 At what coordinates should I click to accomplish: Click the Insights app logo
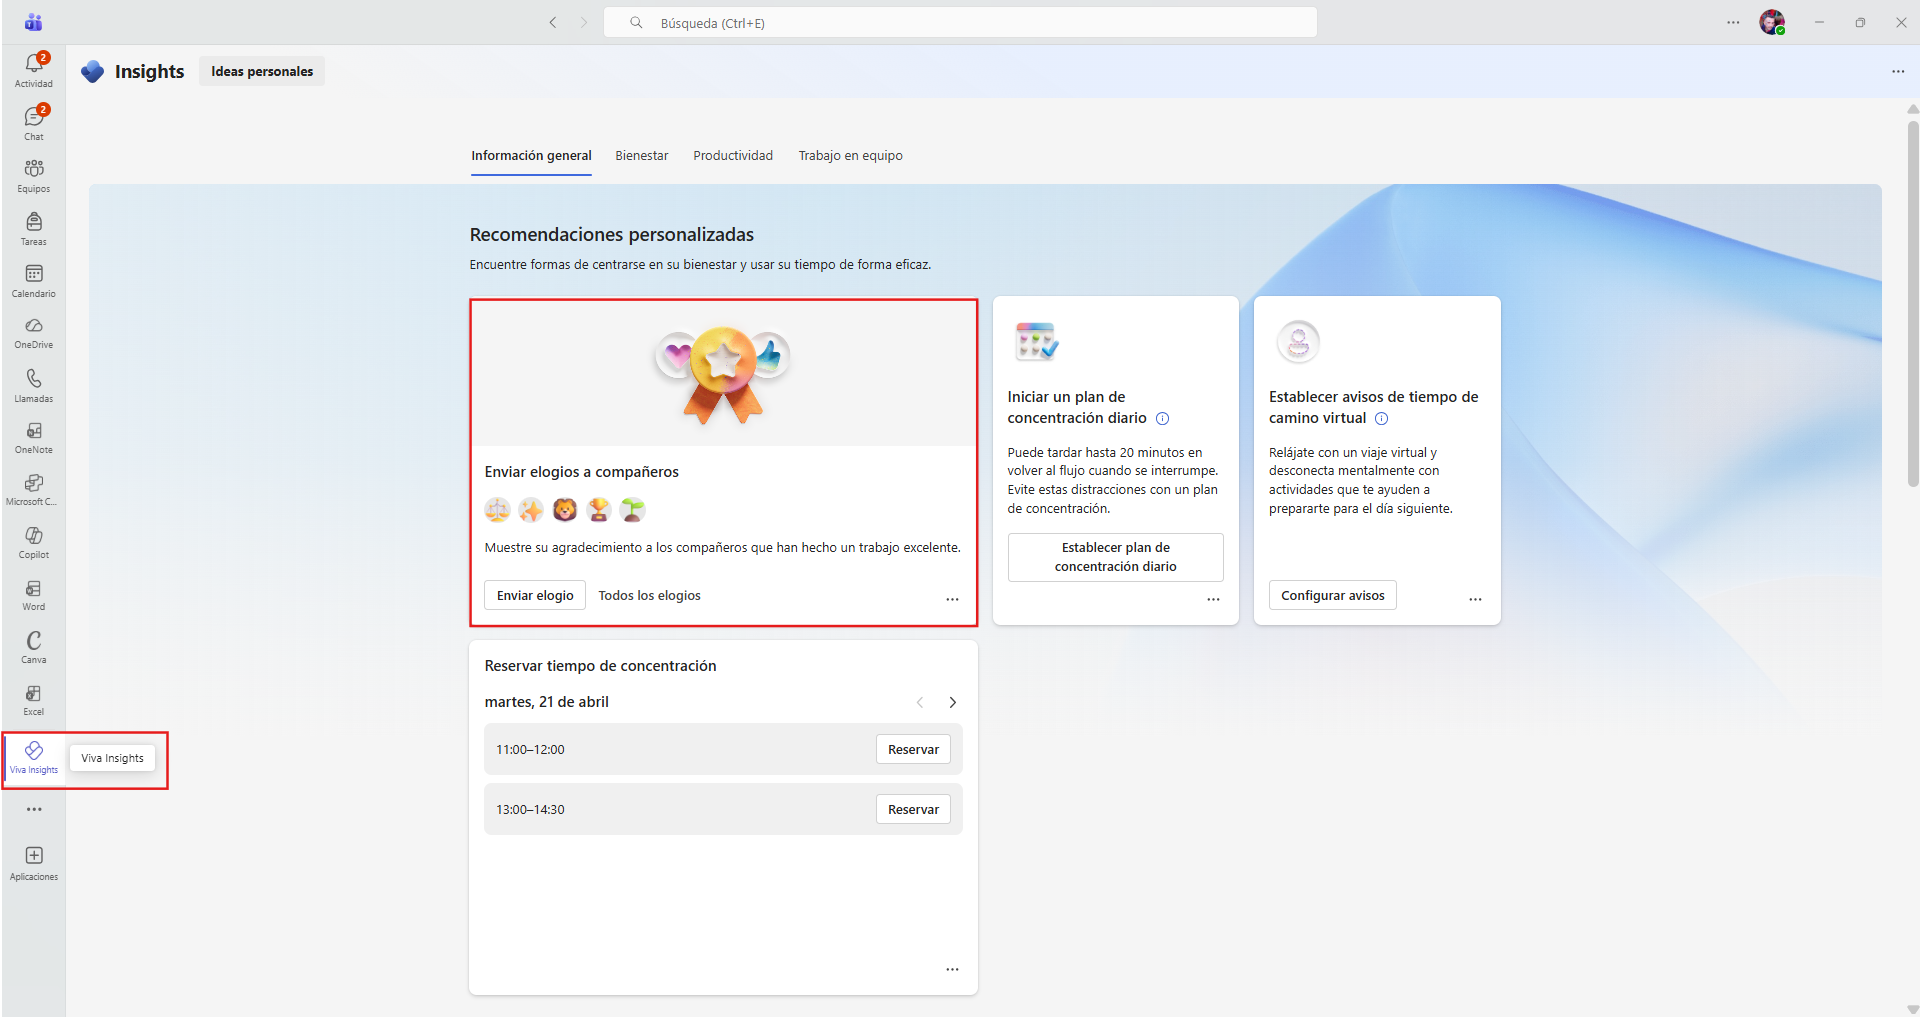93,71
